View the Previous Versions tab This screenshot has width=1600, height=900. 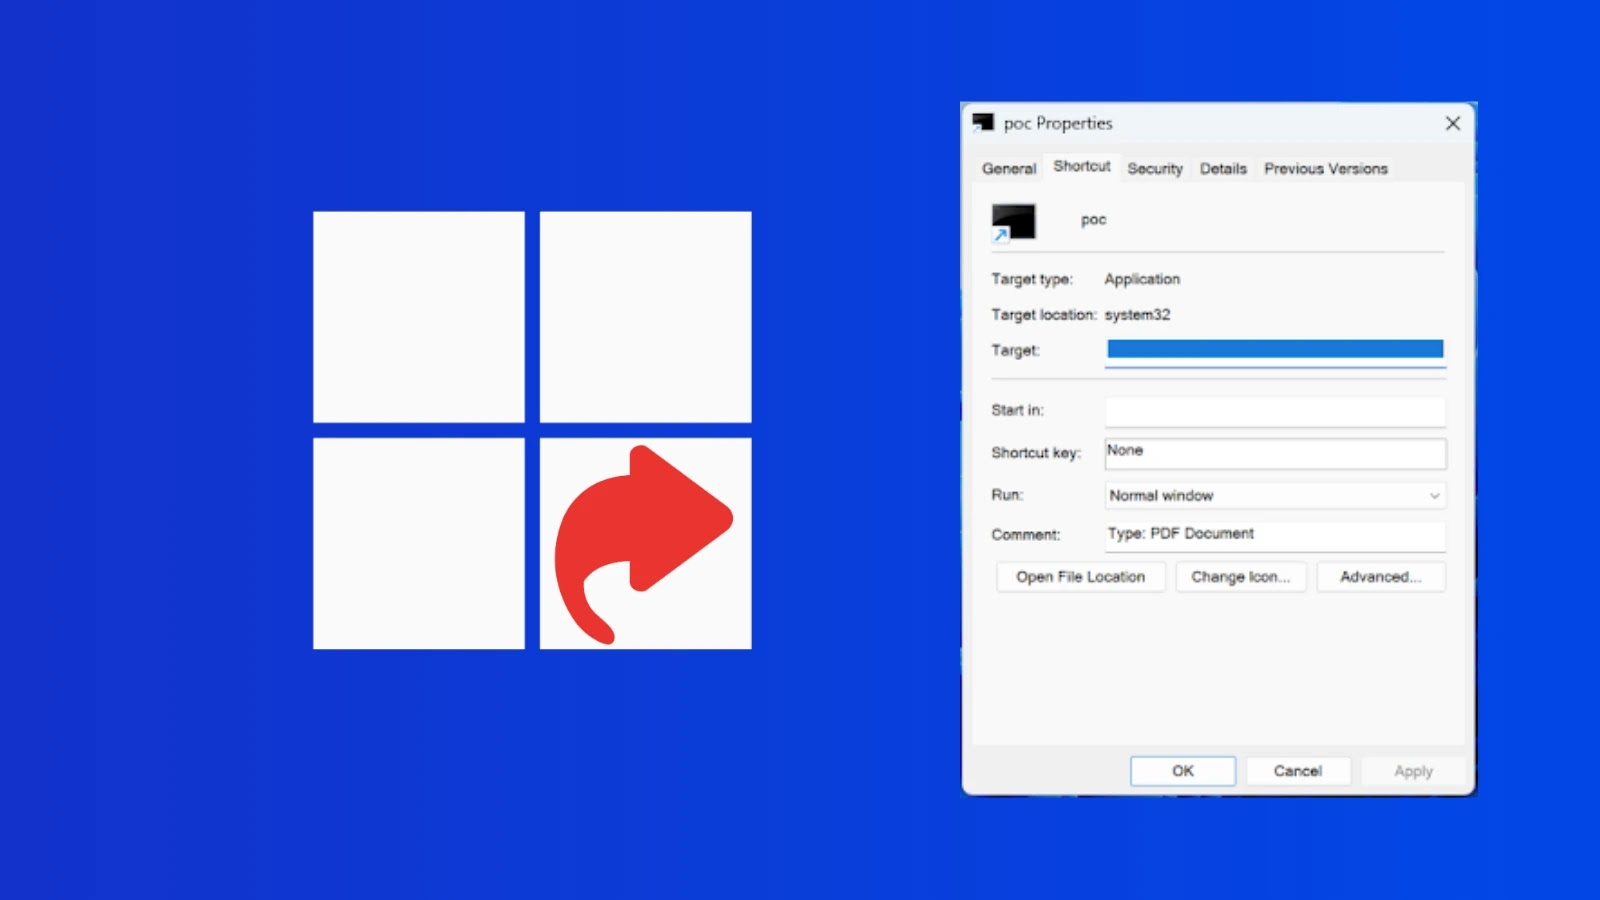tap(1325, 168)
